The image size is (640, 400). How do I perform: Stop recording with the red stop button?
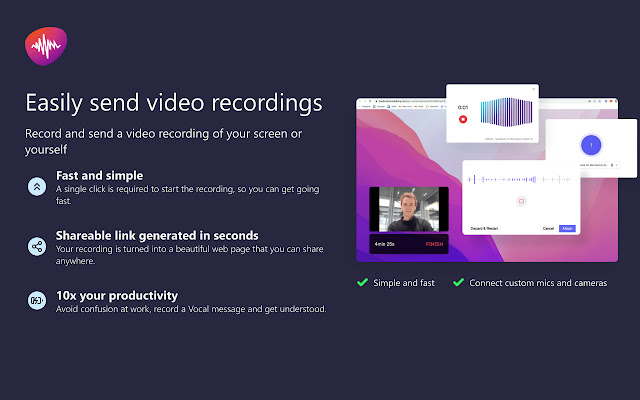coord(463,119)
